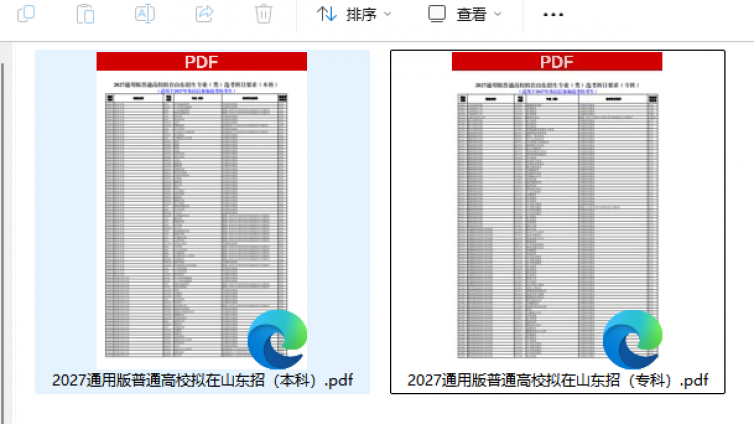Screen dimensions: 754x424
Task: Click the Paste clipboard icon
Action: pyautogui.click(x=85, y=13)
